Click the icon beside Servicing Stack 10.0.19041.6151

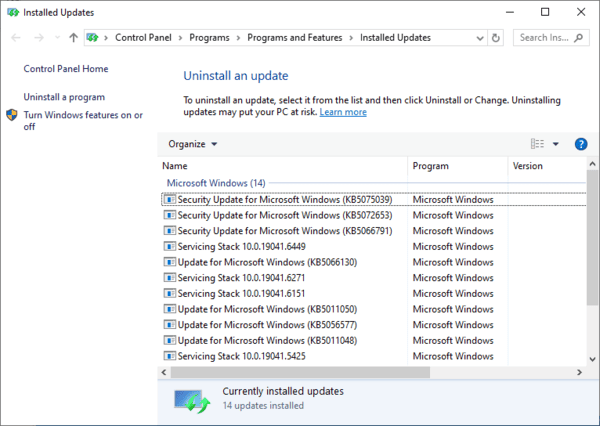pyautogui.click(x=170, y=293)
